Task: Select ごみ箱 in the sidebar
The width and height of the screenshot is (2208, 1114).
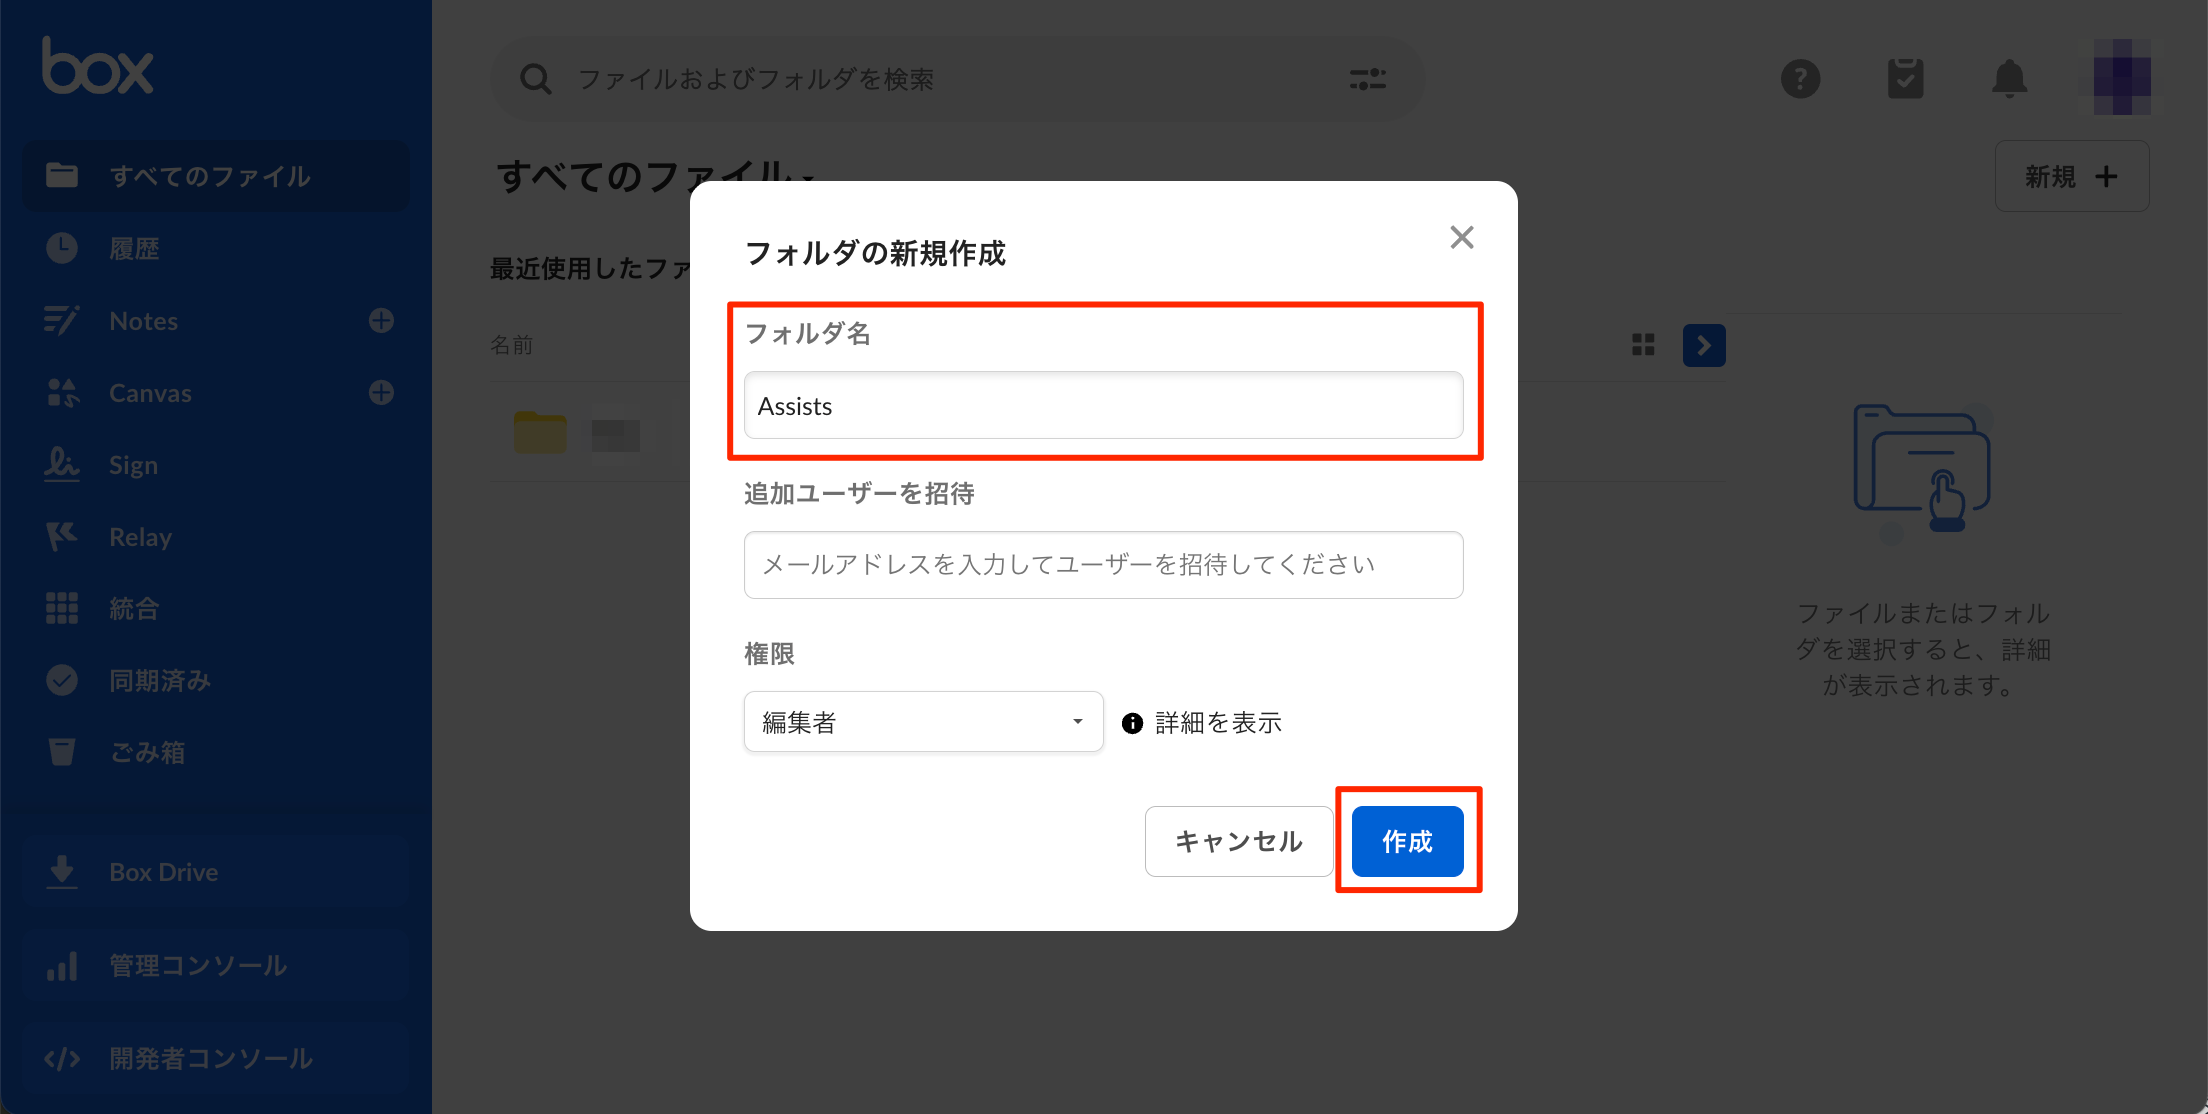Action: click(x=147, y=752)
